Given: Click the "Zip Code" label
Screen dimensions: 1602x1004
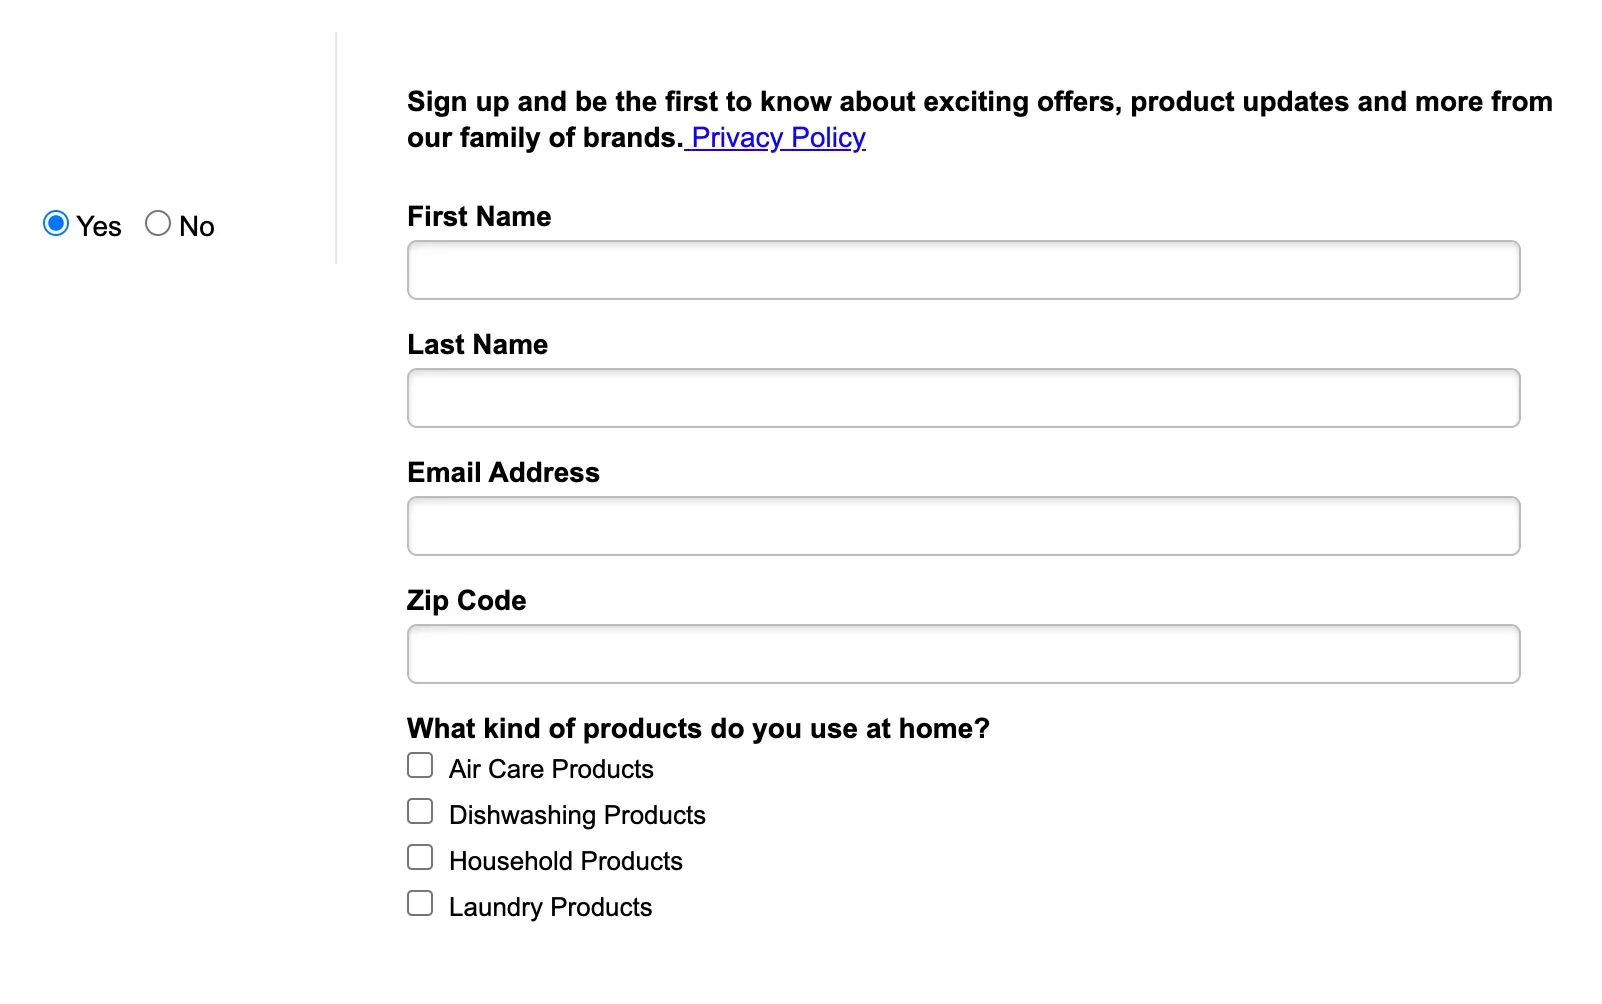Looking at the screenshot, I should tap(466, 600).
